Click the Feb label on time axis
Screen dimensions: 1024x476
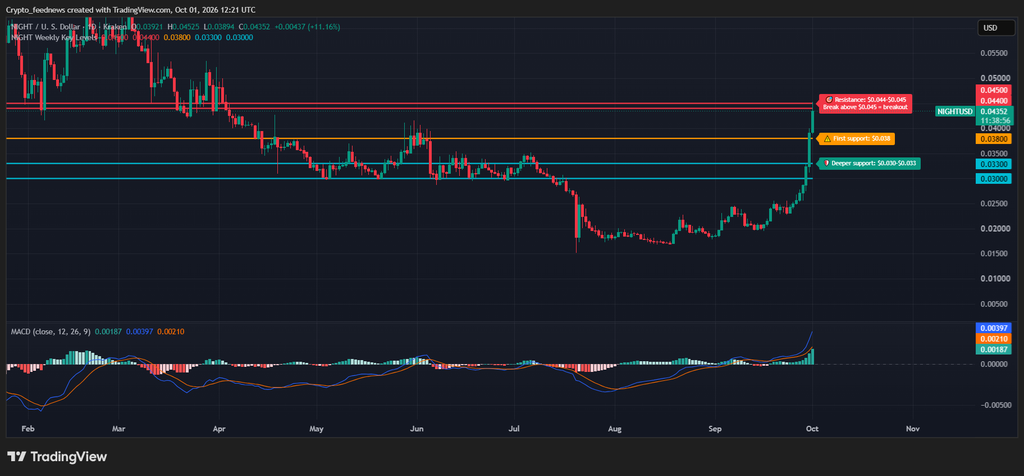click(x=27, y=429)
